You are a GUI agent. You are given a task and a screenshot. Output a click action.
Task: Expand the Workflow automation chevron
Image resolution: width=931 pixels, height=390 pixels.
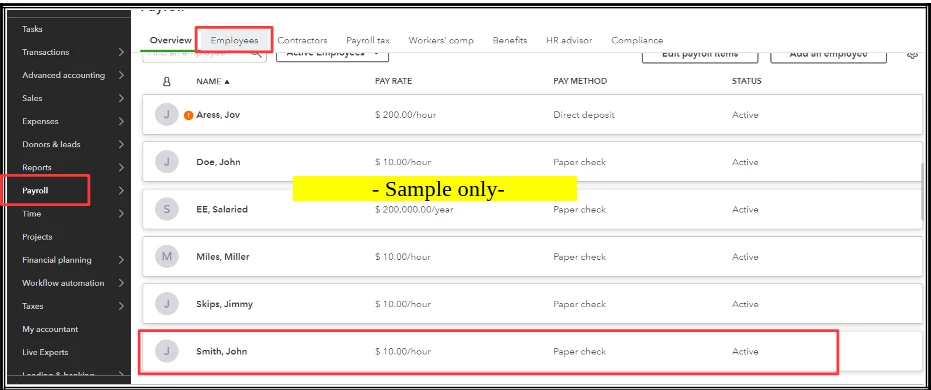[x=121, y=283]
